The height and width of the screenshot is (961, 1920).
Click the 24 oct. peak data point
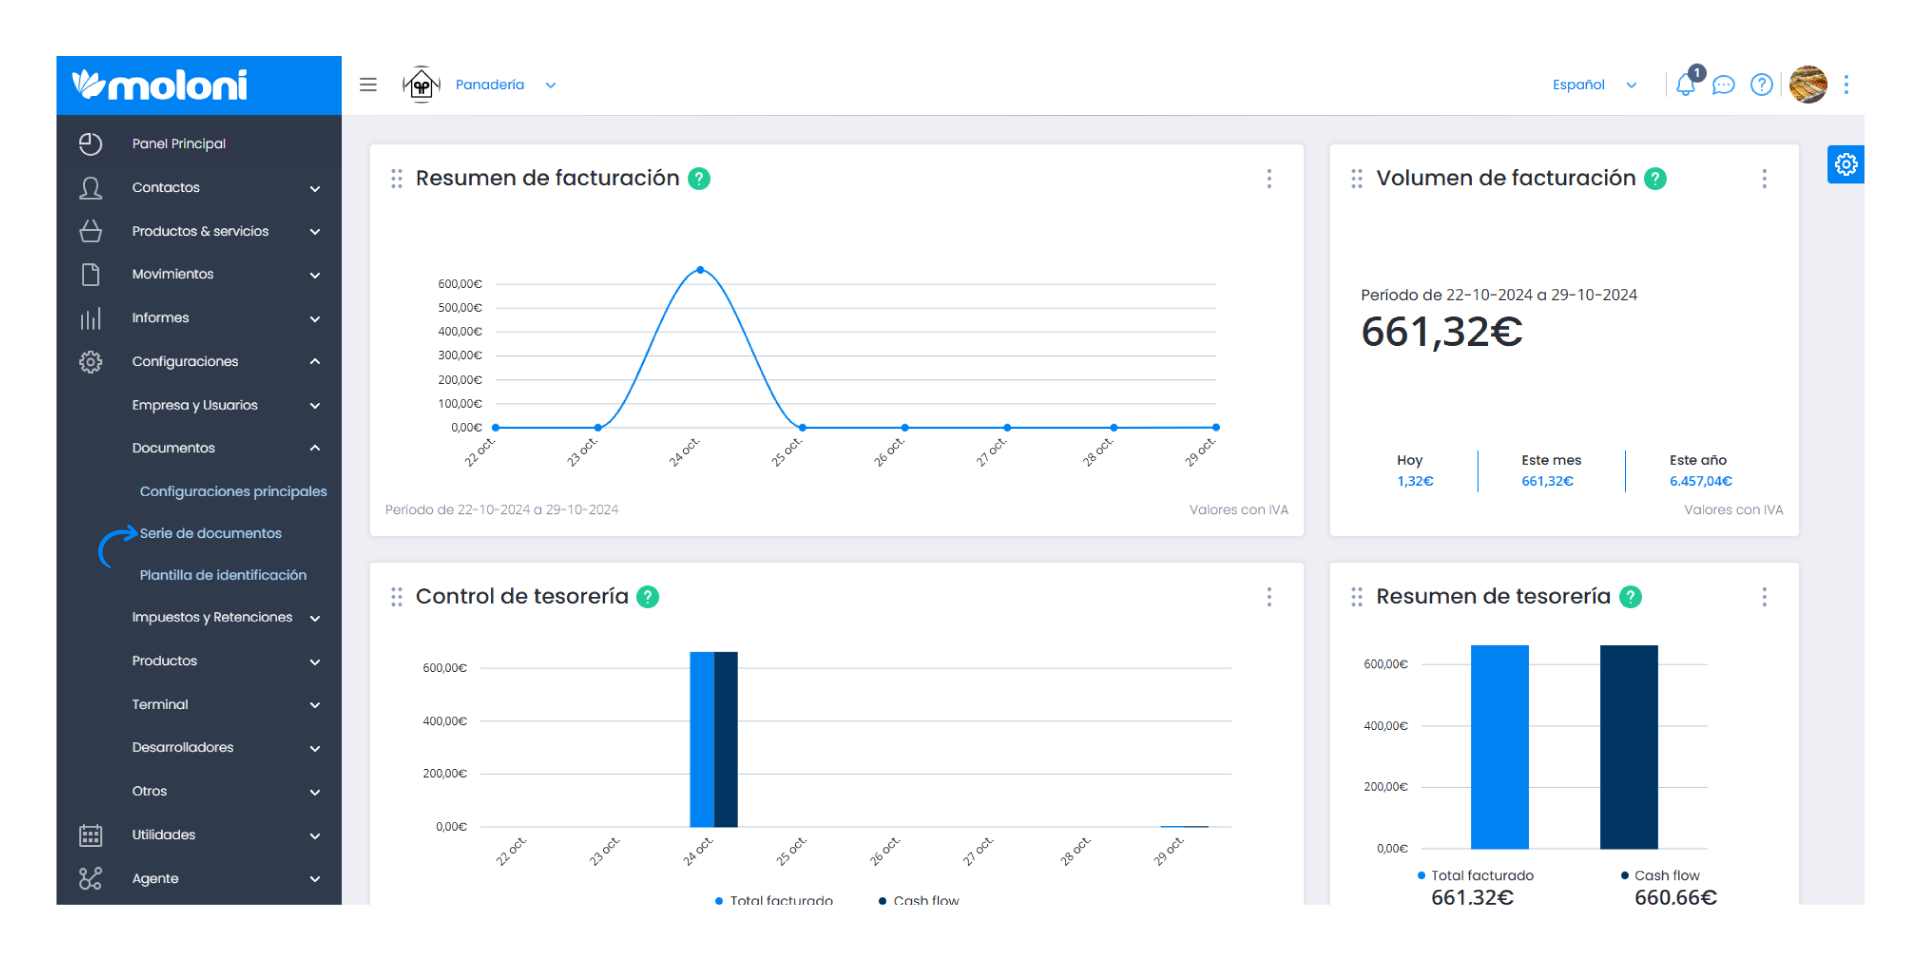(x=700, y=270)
